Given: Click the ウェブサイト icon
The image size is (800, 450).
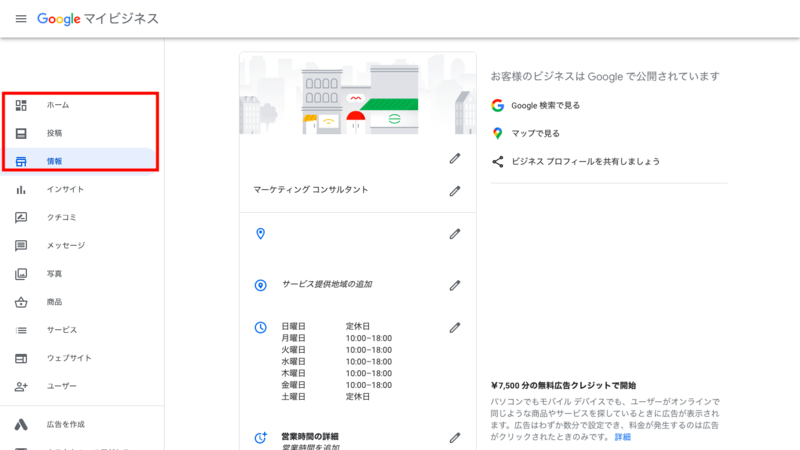Looking at the screenshot, I should (21, 359).
